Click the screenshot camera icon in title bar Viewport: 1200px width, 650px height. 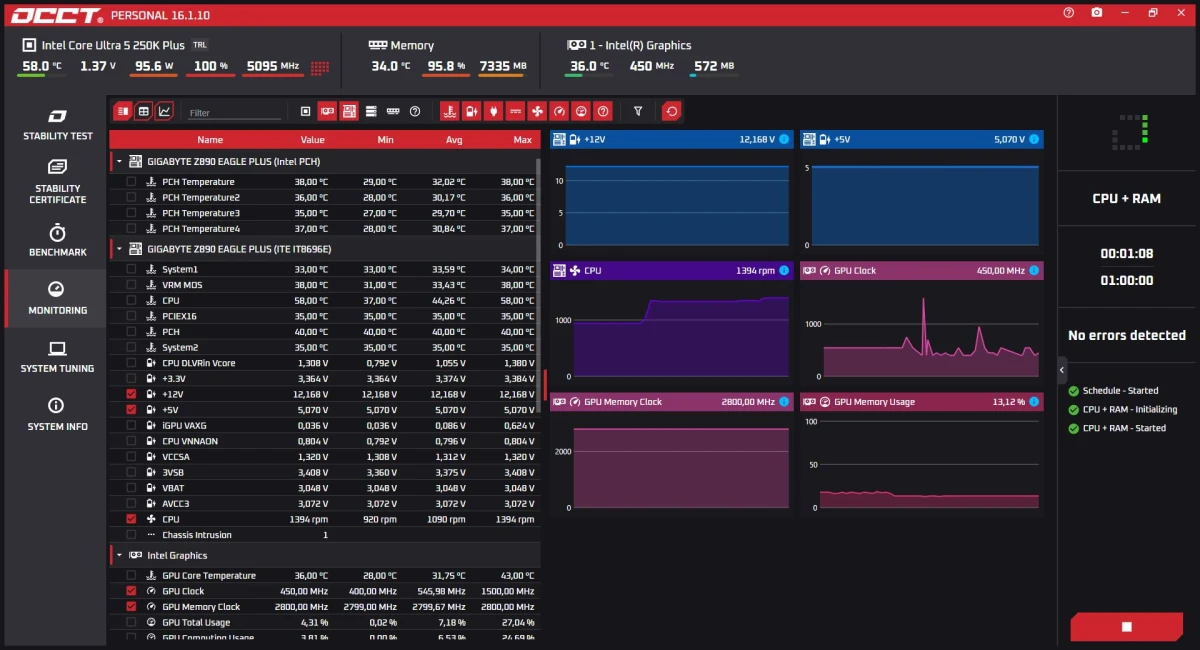click(x=1097, y=12)
